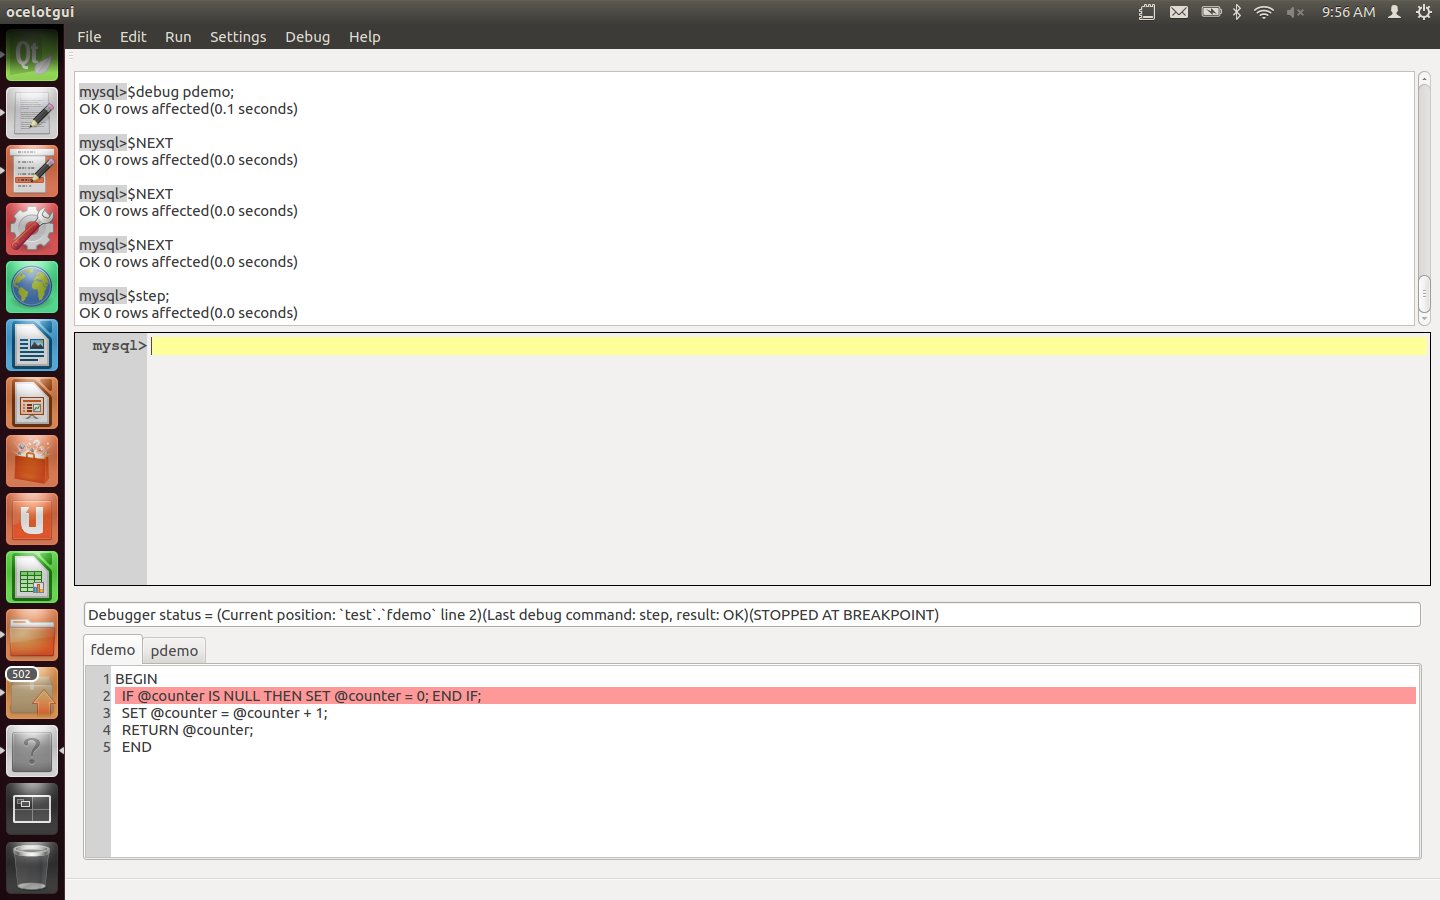
Task: Click history scrollbar up arrow
Action: coord(1424,79)
